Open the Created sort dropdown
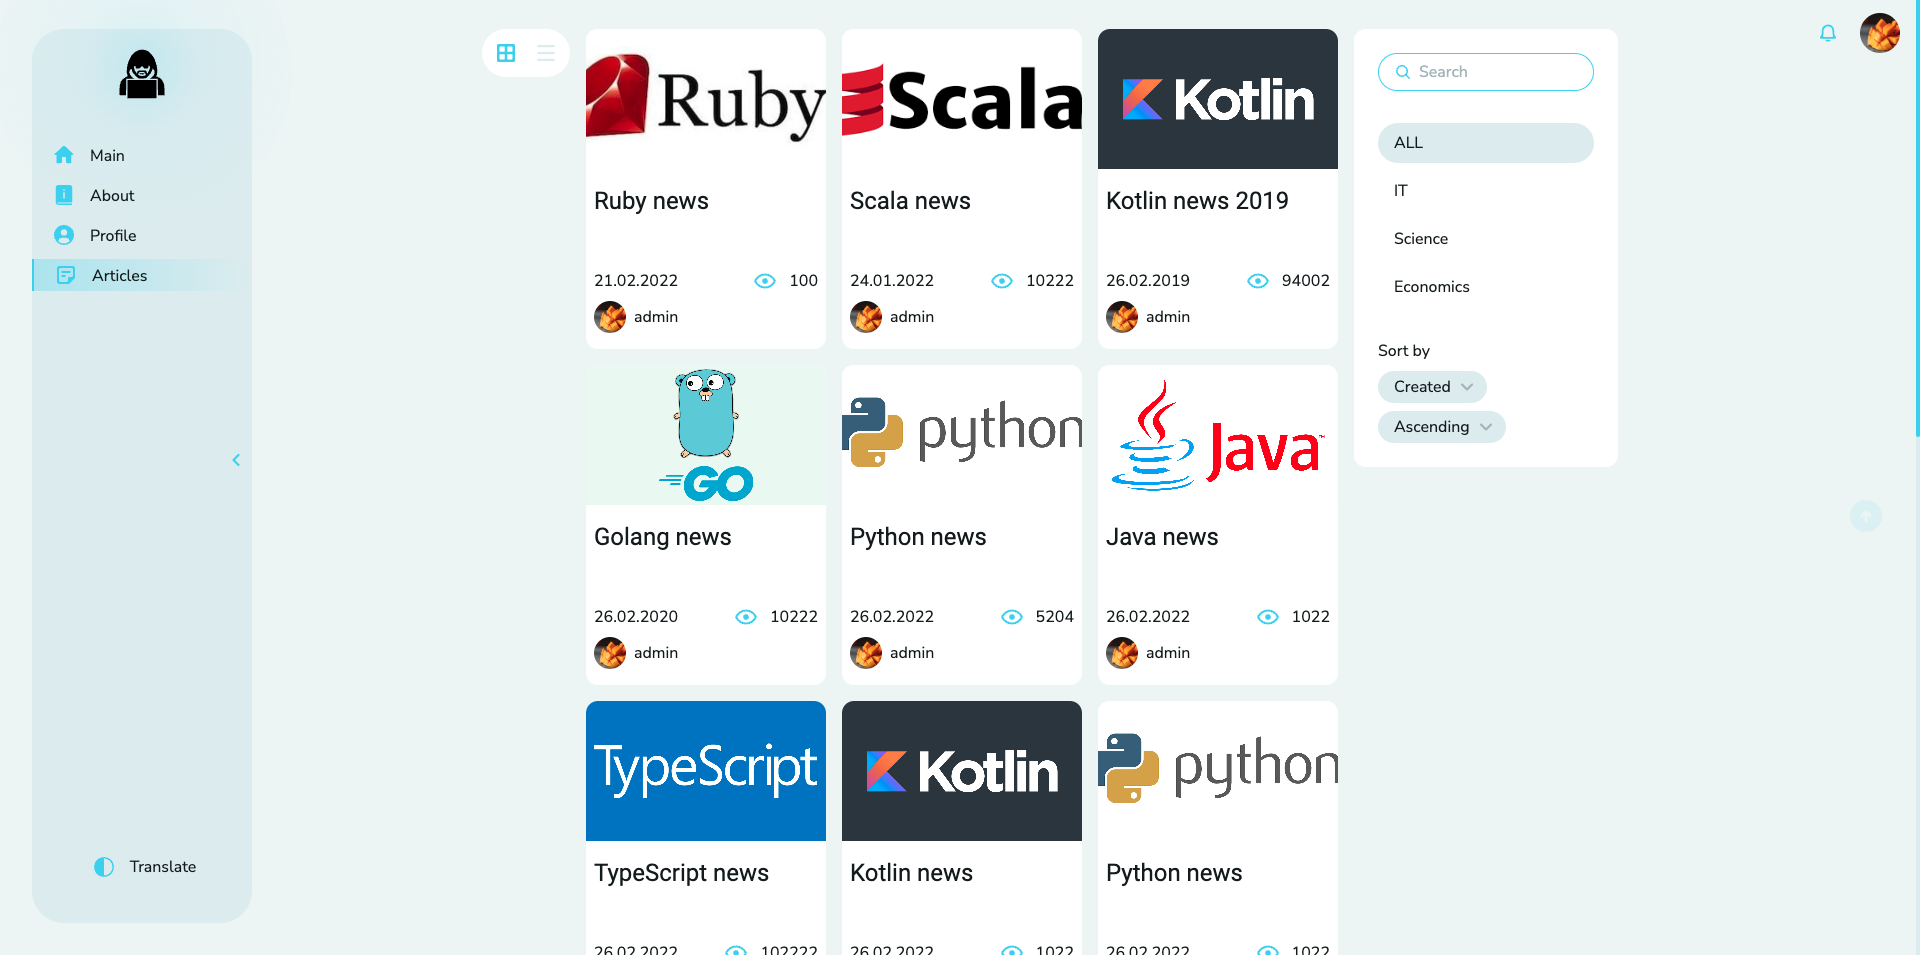The height and width of the screenshot is (955, 1920). point(1432,387)
